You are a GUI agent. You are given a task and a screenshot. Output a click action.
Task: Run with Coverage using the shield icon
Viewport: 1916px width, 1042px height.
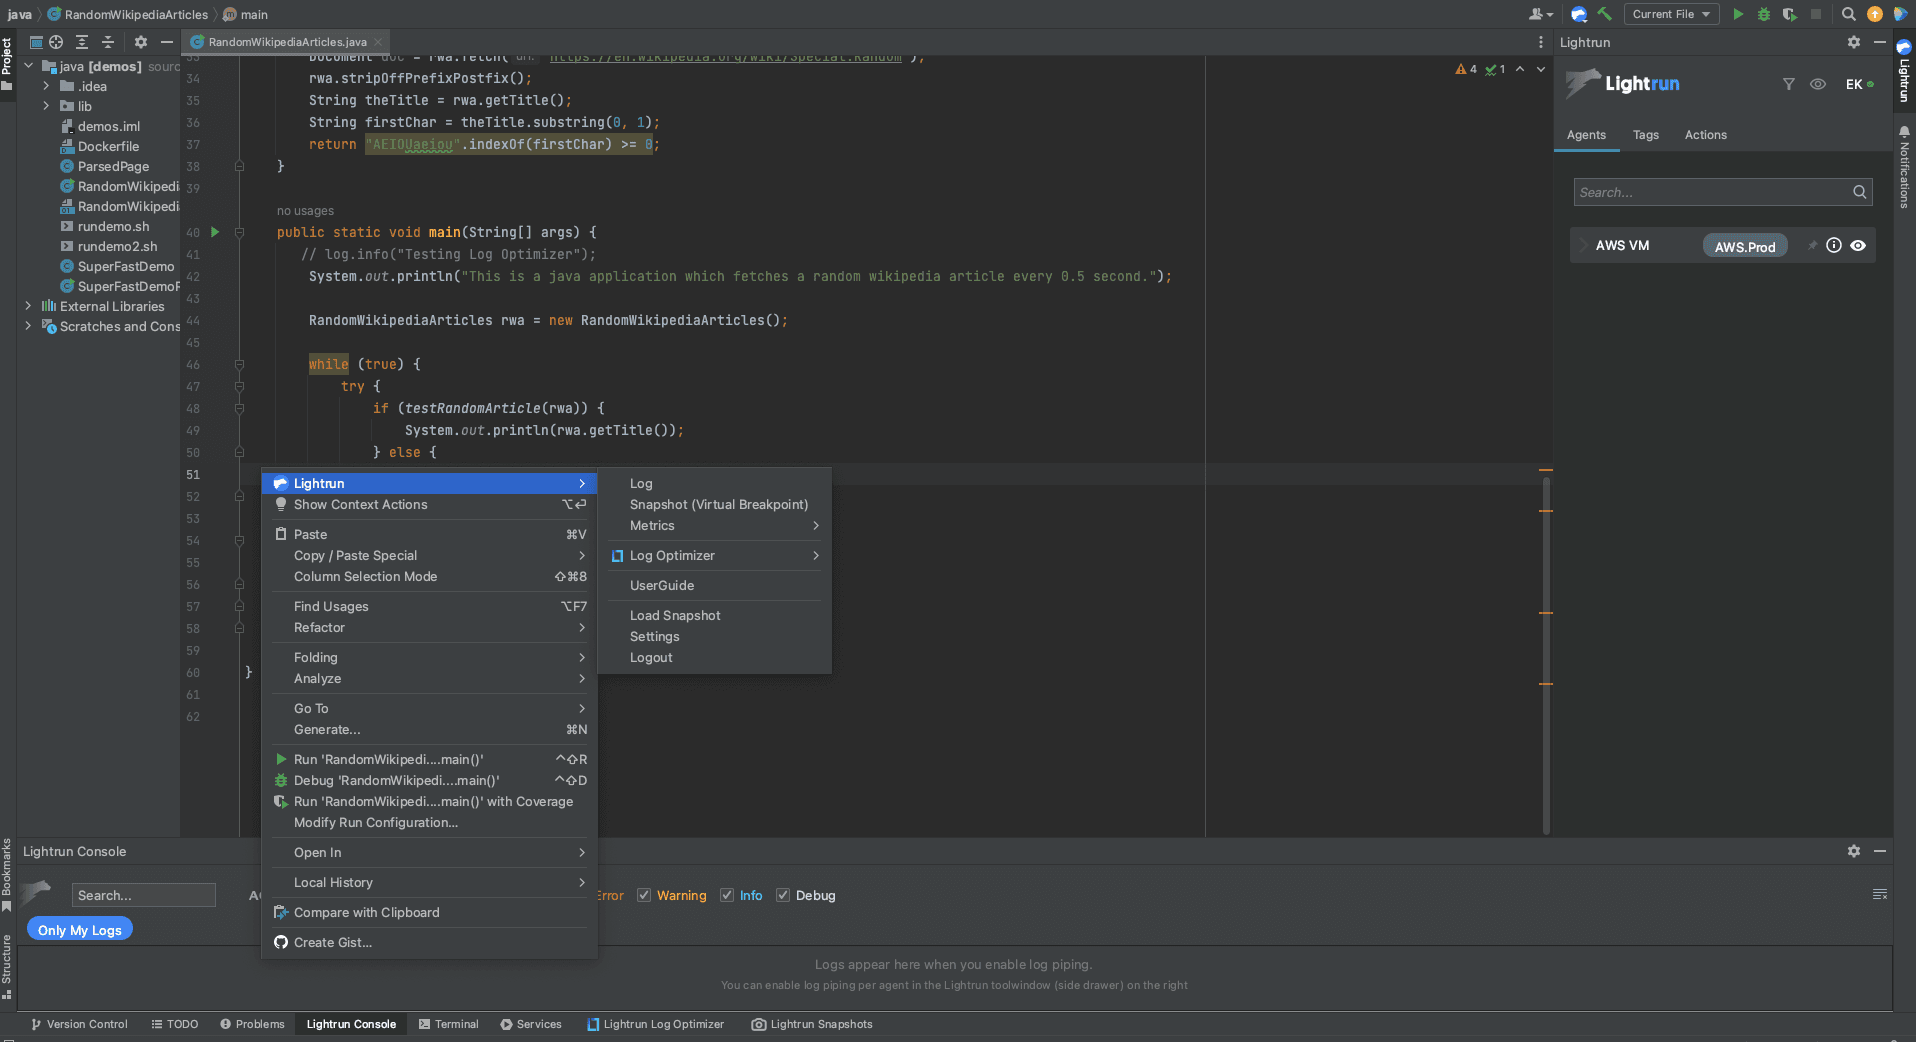1790,14
